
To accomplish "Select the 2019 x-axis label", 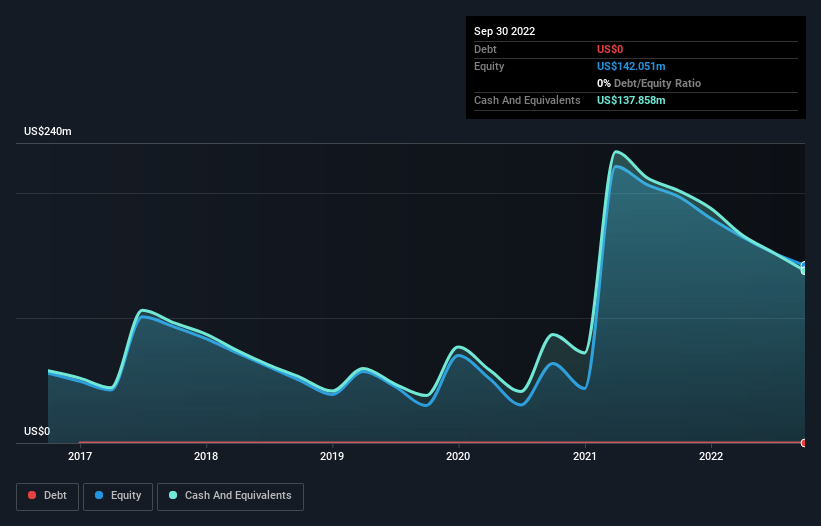I will tap(332, 456).
